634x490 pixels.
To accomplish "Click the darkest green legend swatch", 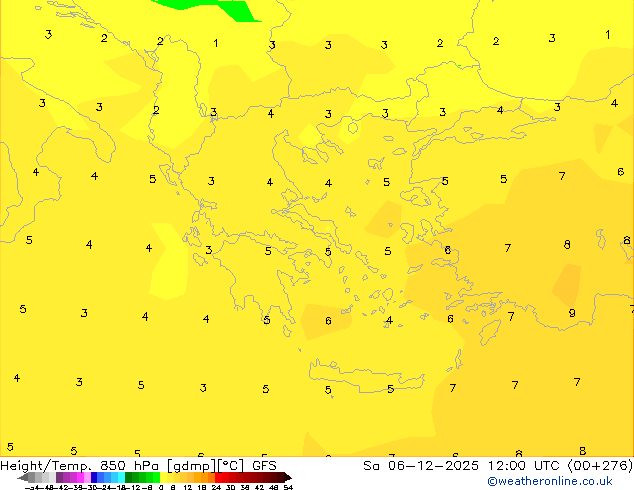I will tap(129, 477).
